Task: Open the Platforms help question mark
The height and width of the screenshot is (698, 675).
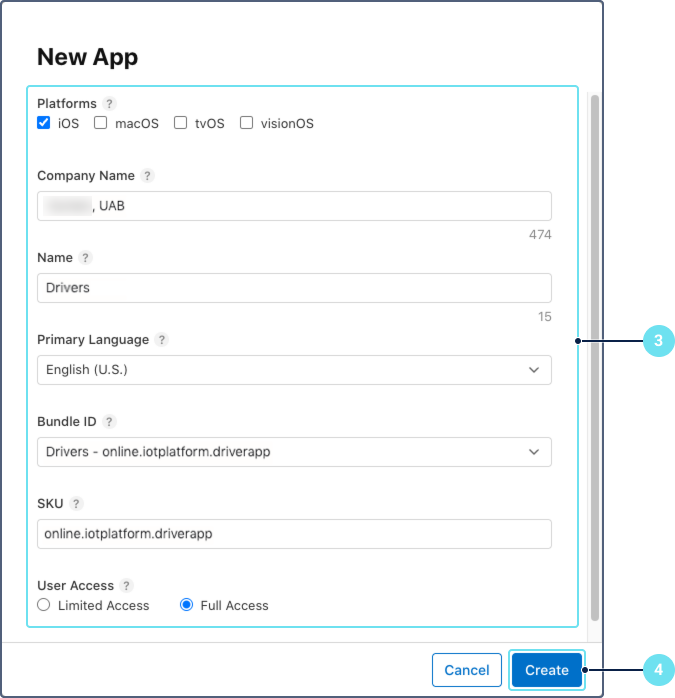Action: [x=109, y=104]
